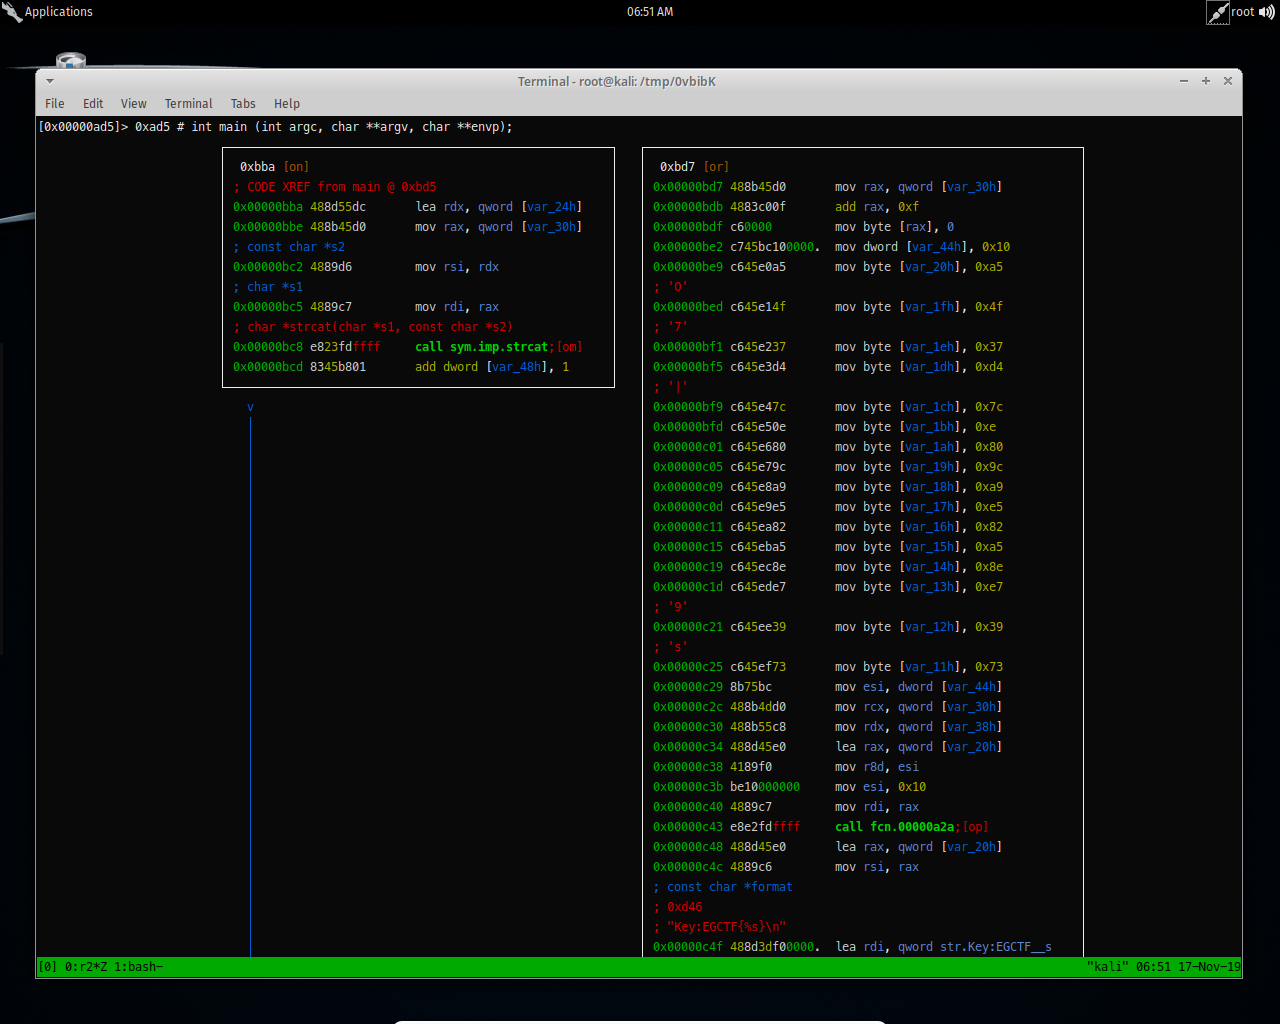Click the [or] label of 0xbd7 node
This screenshot has height=1024, width=1280.
coord(716,167)
